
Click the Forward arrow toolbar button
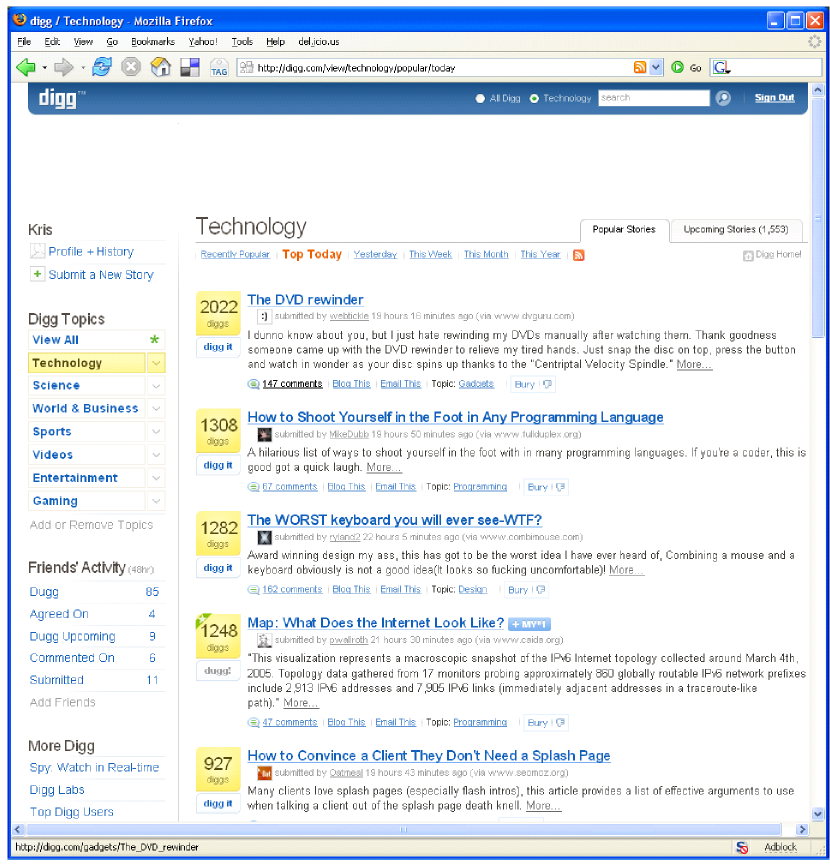click(x=63, y=67)
